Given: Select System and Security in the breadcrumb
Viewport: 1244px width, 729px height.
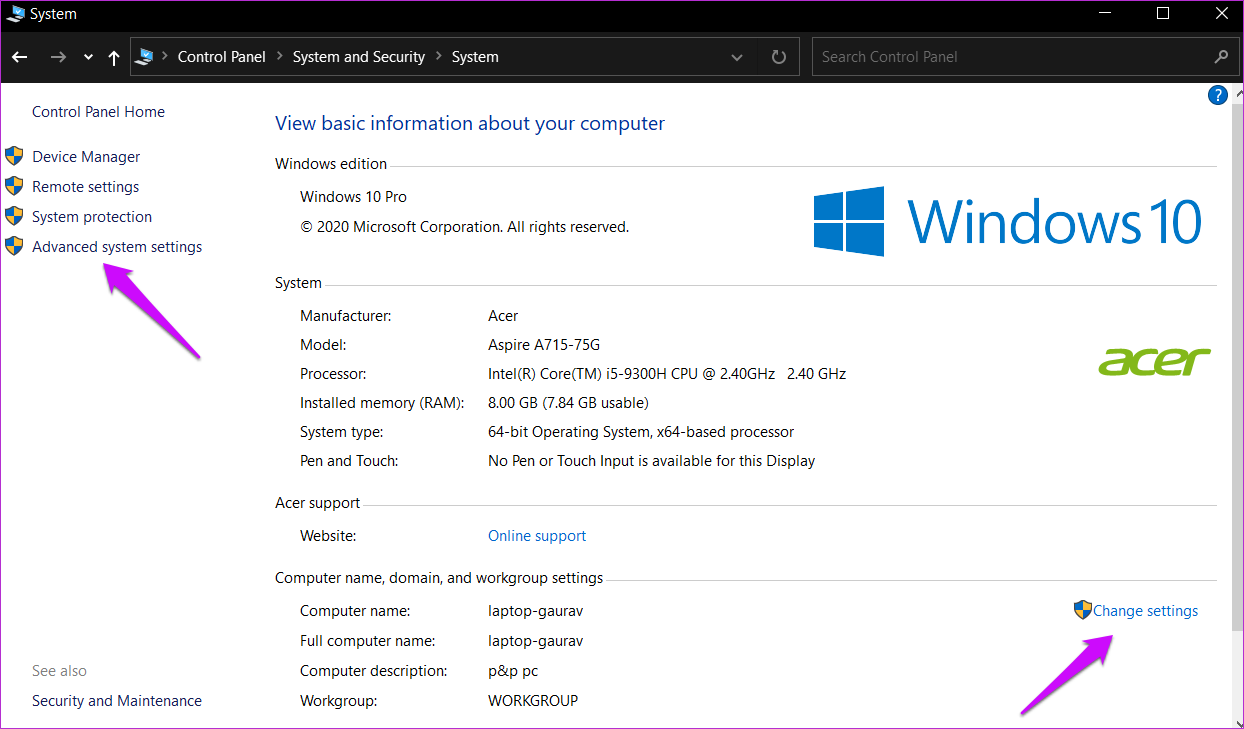Looking at the screenshot, I should pos(358,57).
